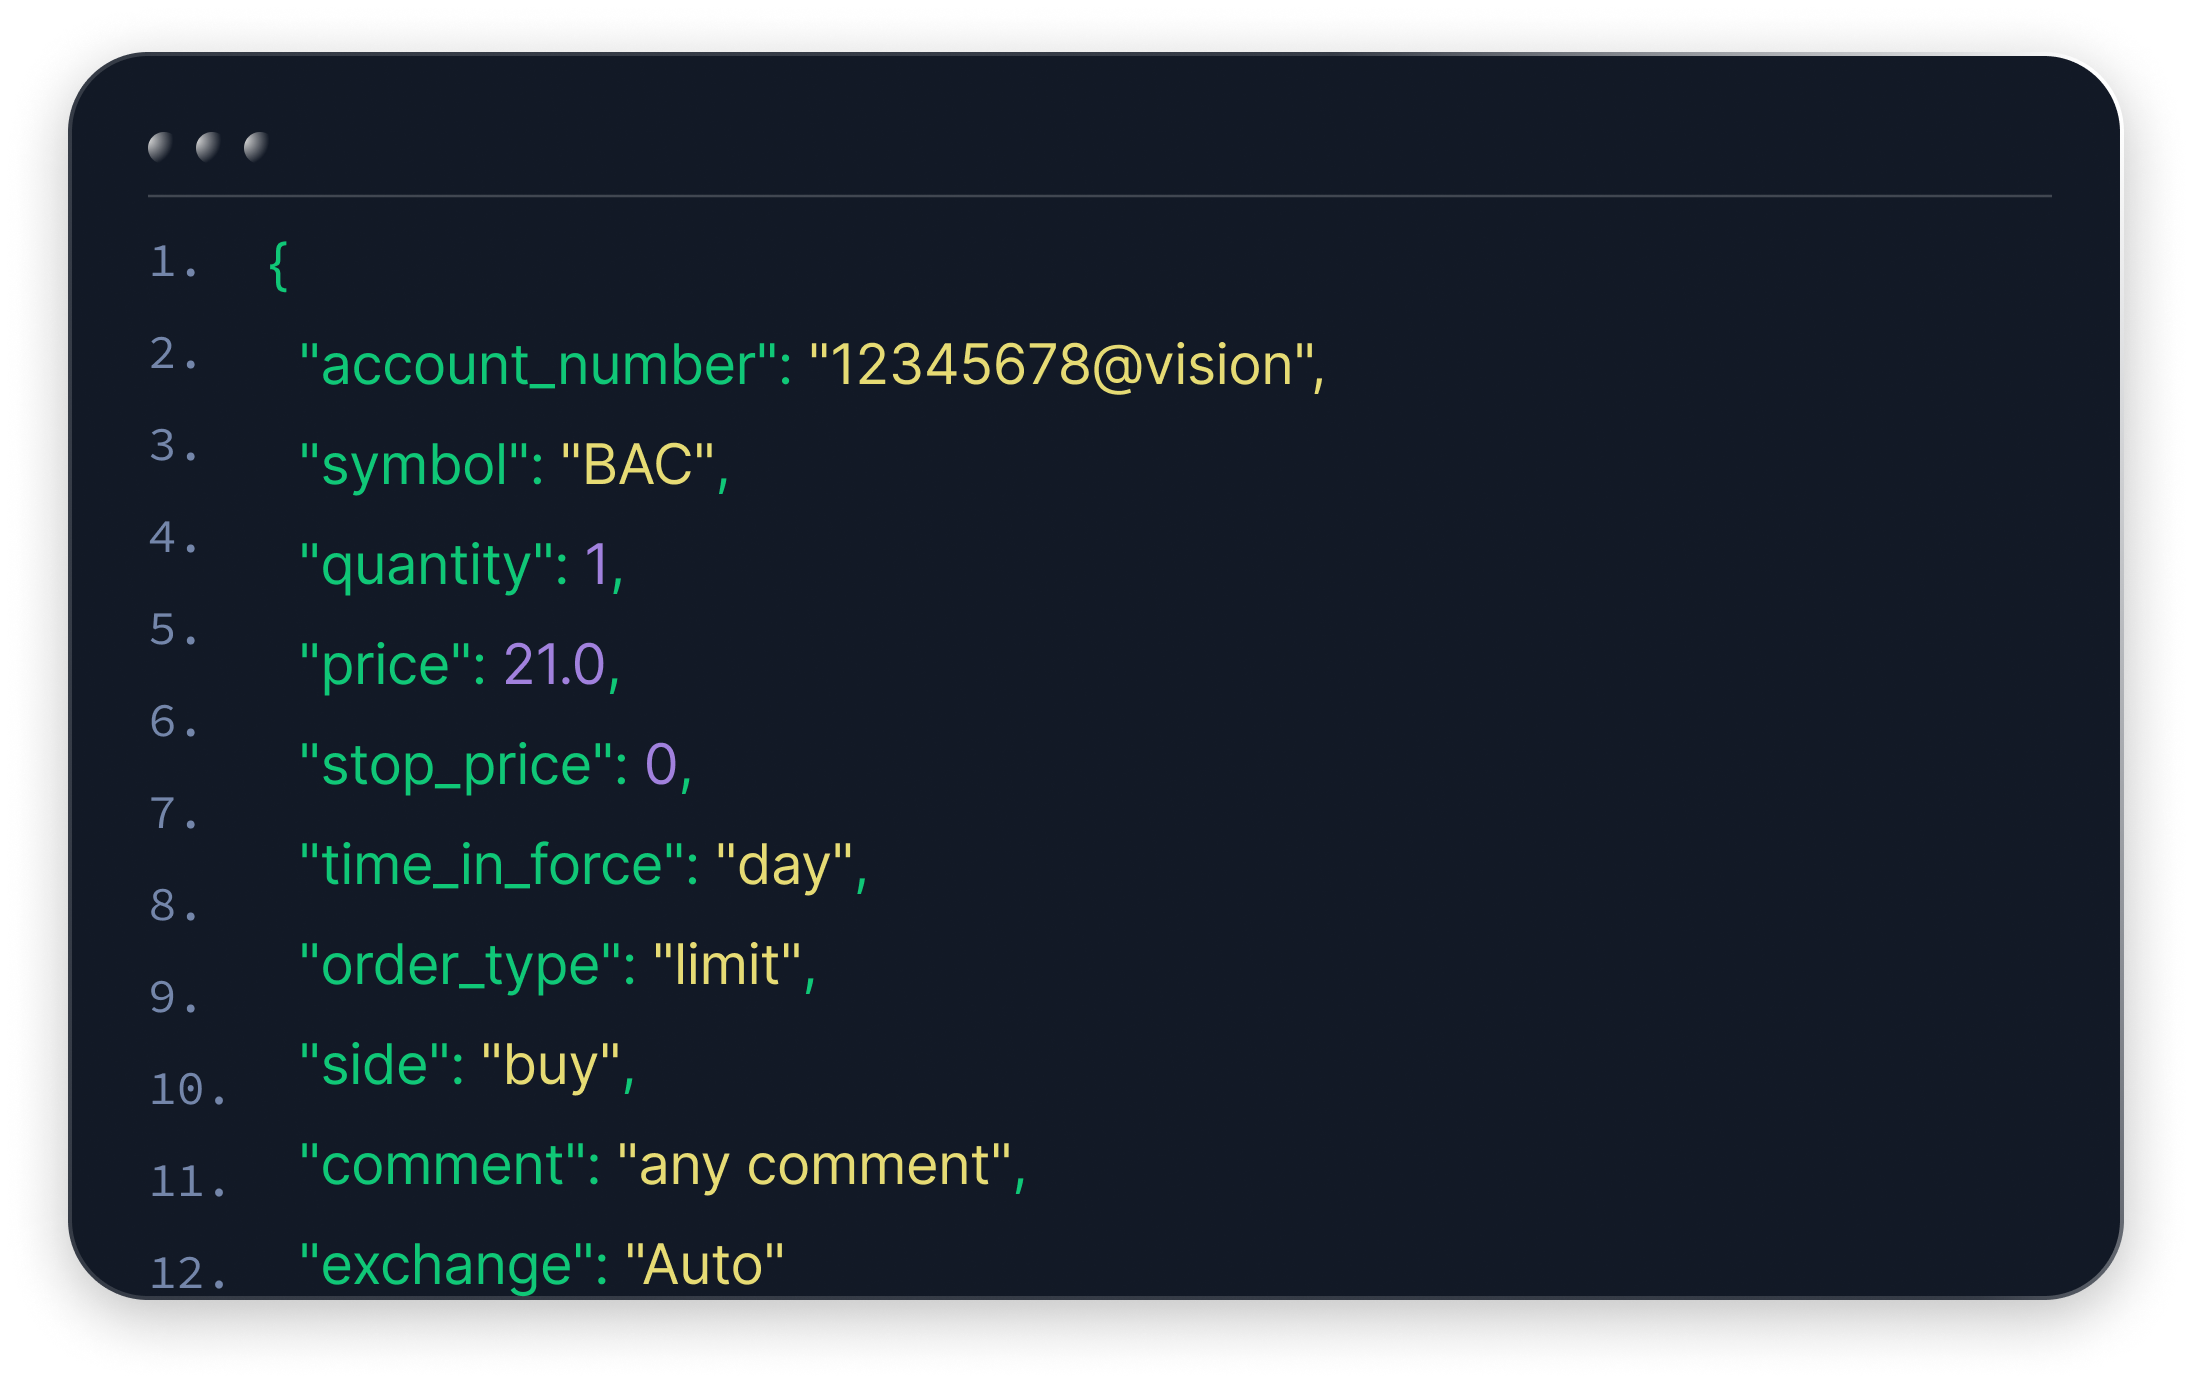Click the "12345678@vision" string value
The image size is (2192, 1384).
tap(1061, 365)
